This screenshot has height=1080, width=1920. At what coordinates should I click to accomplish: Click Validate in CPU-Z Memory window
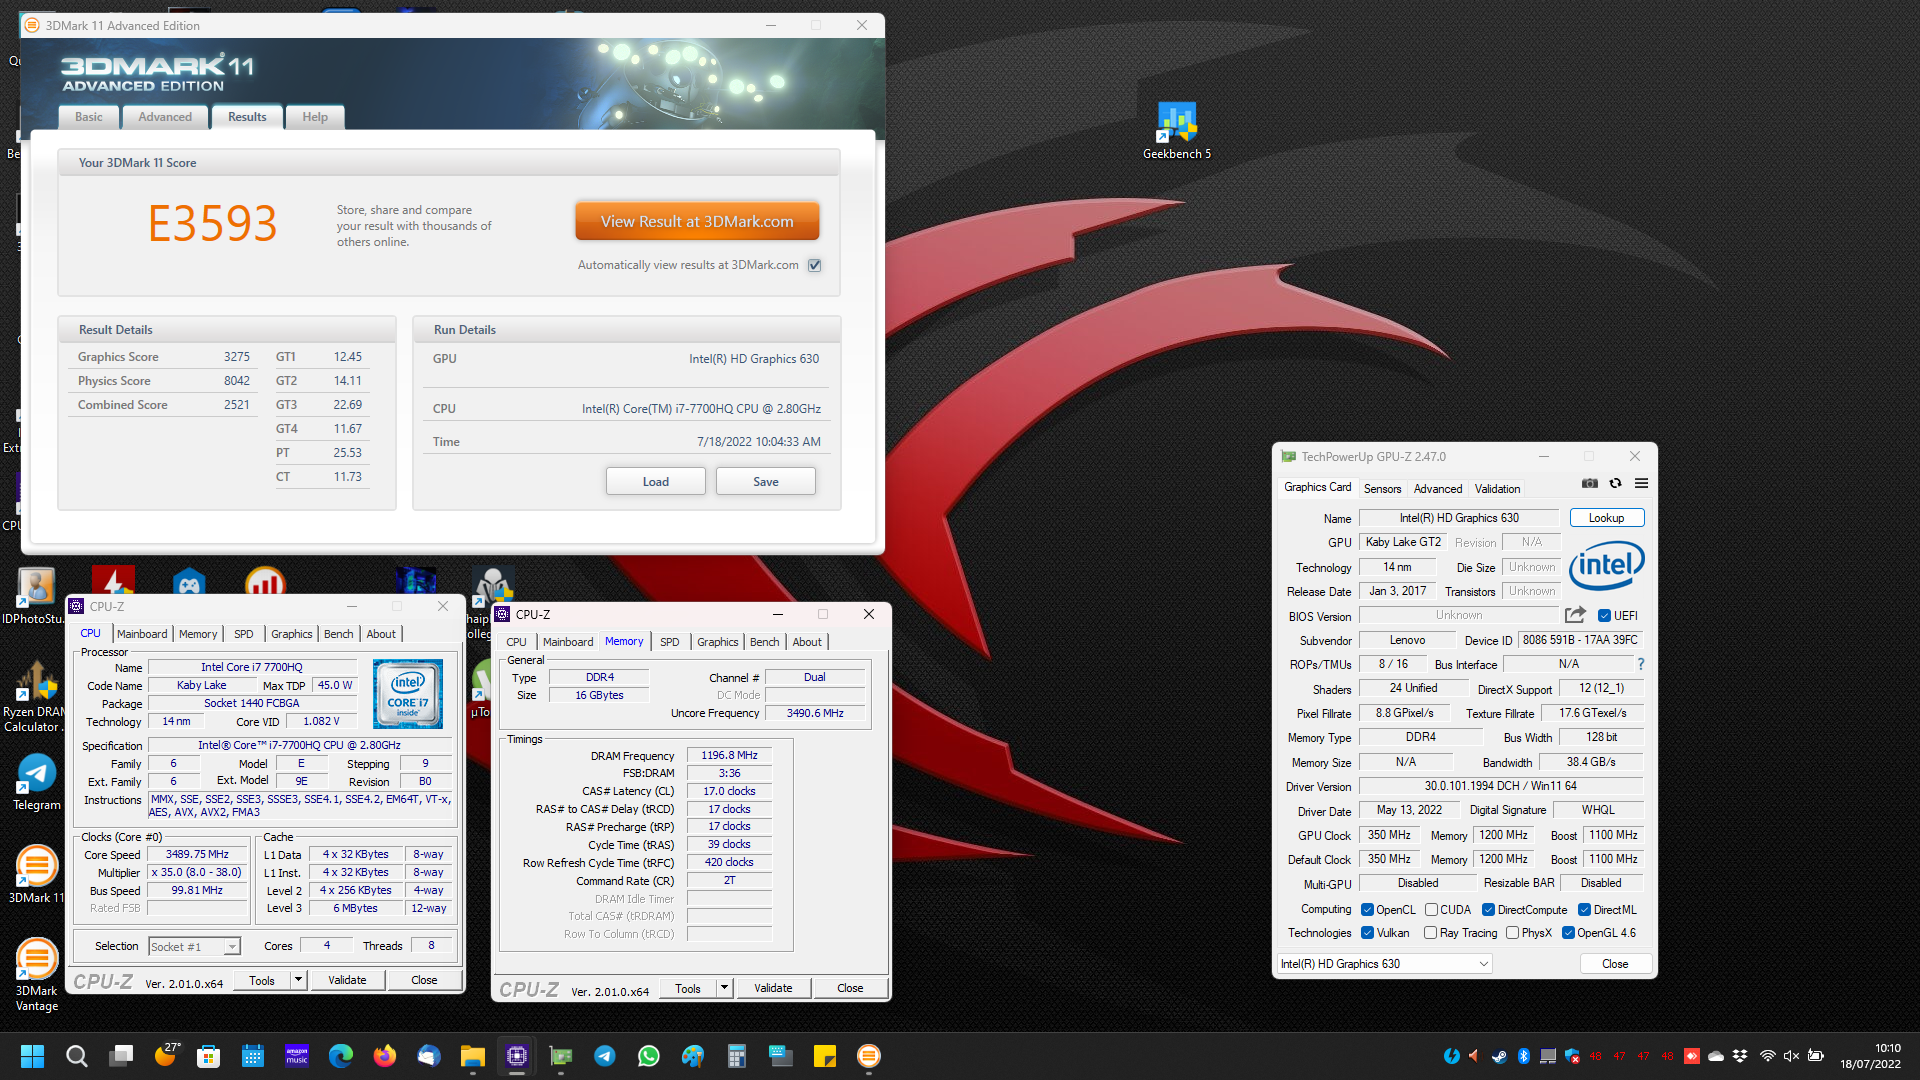[773, 988]
